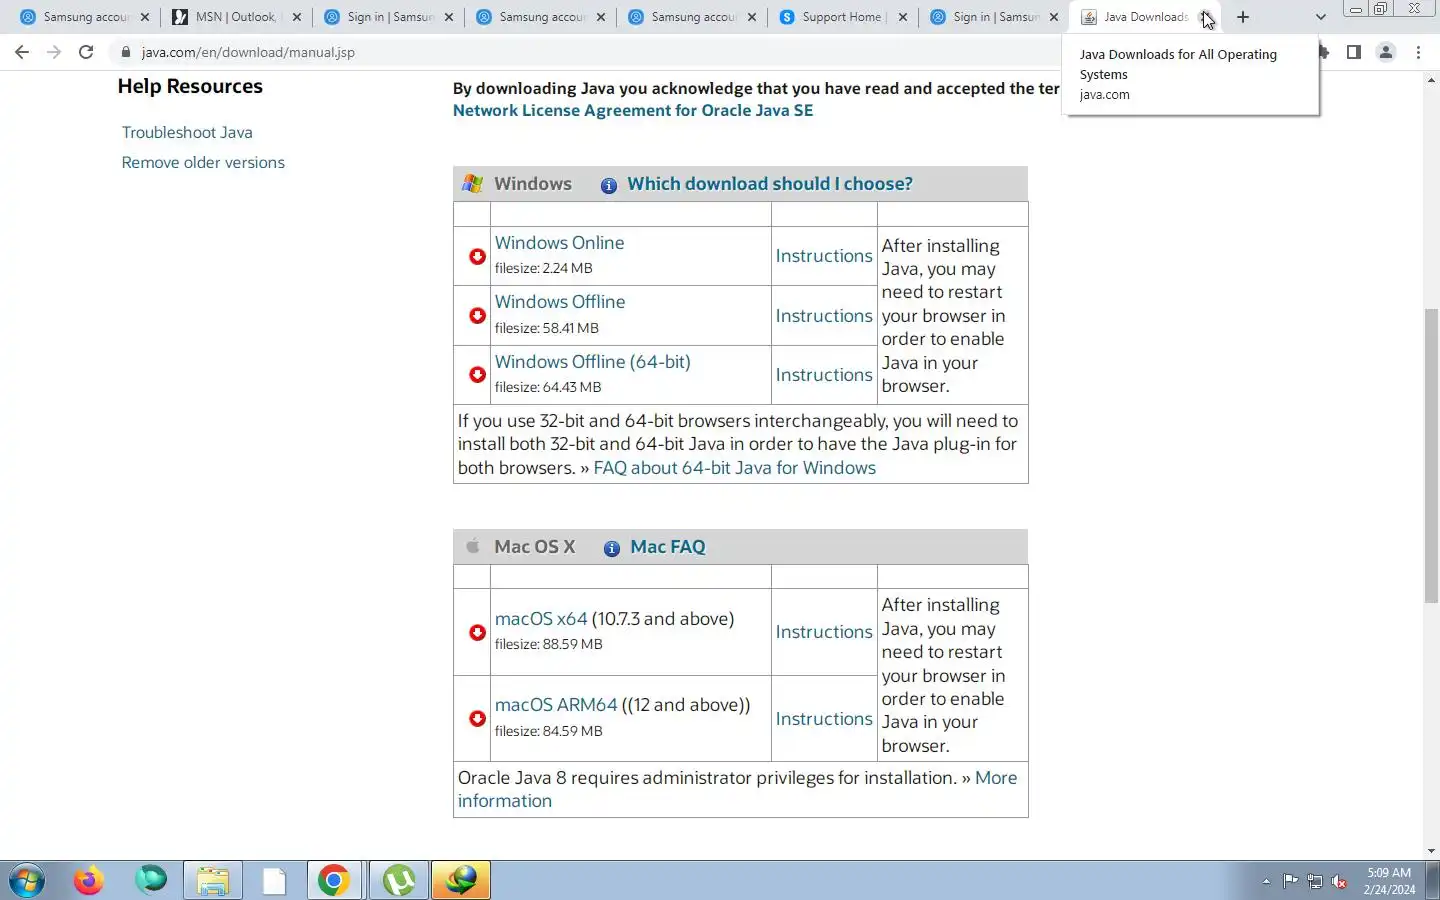This screenshot has width=1440, height=900.
Task: Open Chrome's three-dot menu
Action: [x=1418, y=52]
